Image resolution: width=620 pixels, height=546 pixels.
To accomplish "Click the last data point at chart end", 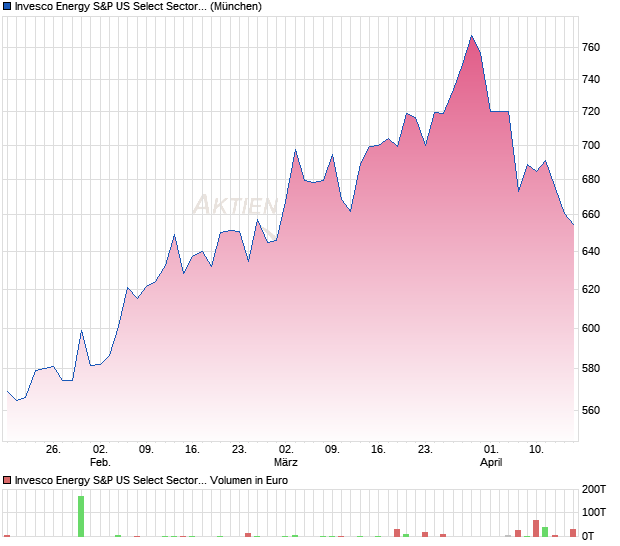I will coord(574,225).
